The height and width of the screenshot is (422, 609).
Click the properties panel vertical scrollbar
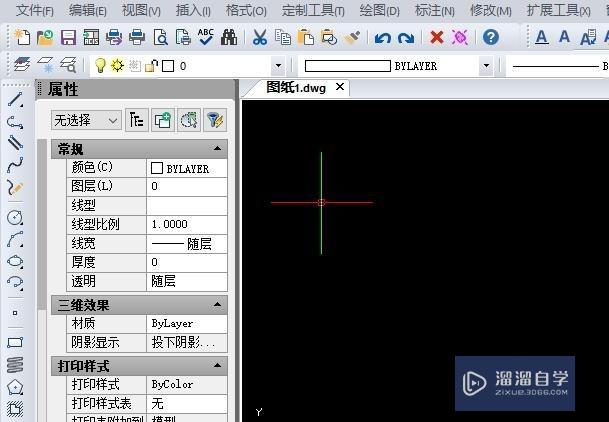(42, 225)
